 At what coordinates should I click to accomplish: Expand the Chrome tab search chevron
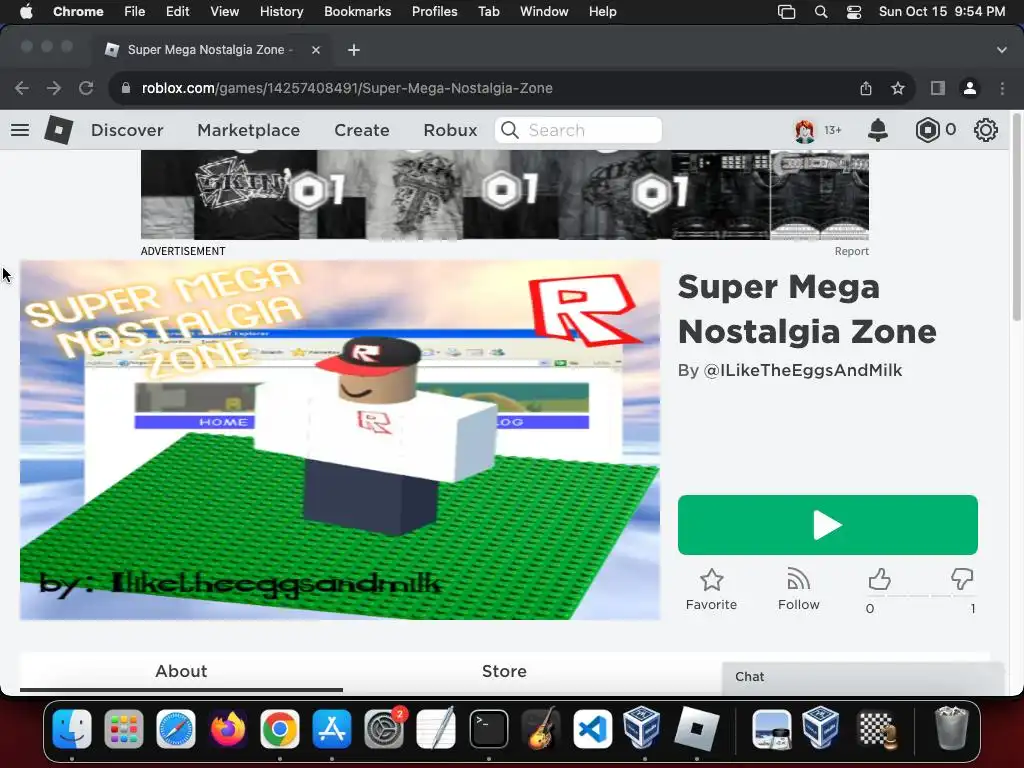click(x=1001, y=50)
